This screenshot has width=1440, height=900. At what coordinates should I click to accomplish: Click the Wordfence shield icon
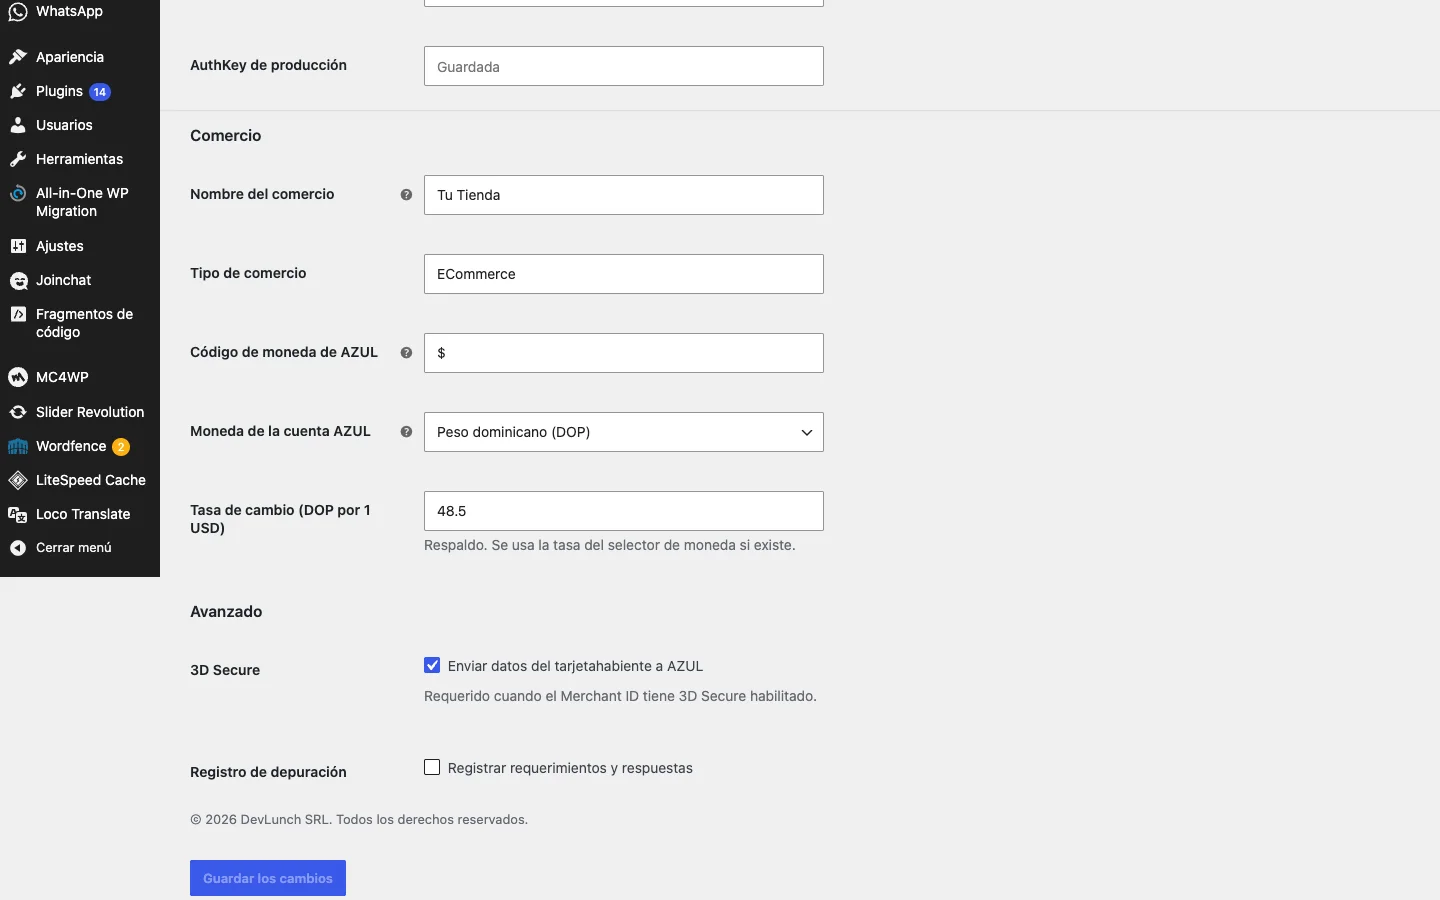pyautogui.click(x=18, y=446)
